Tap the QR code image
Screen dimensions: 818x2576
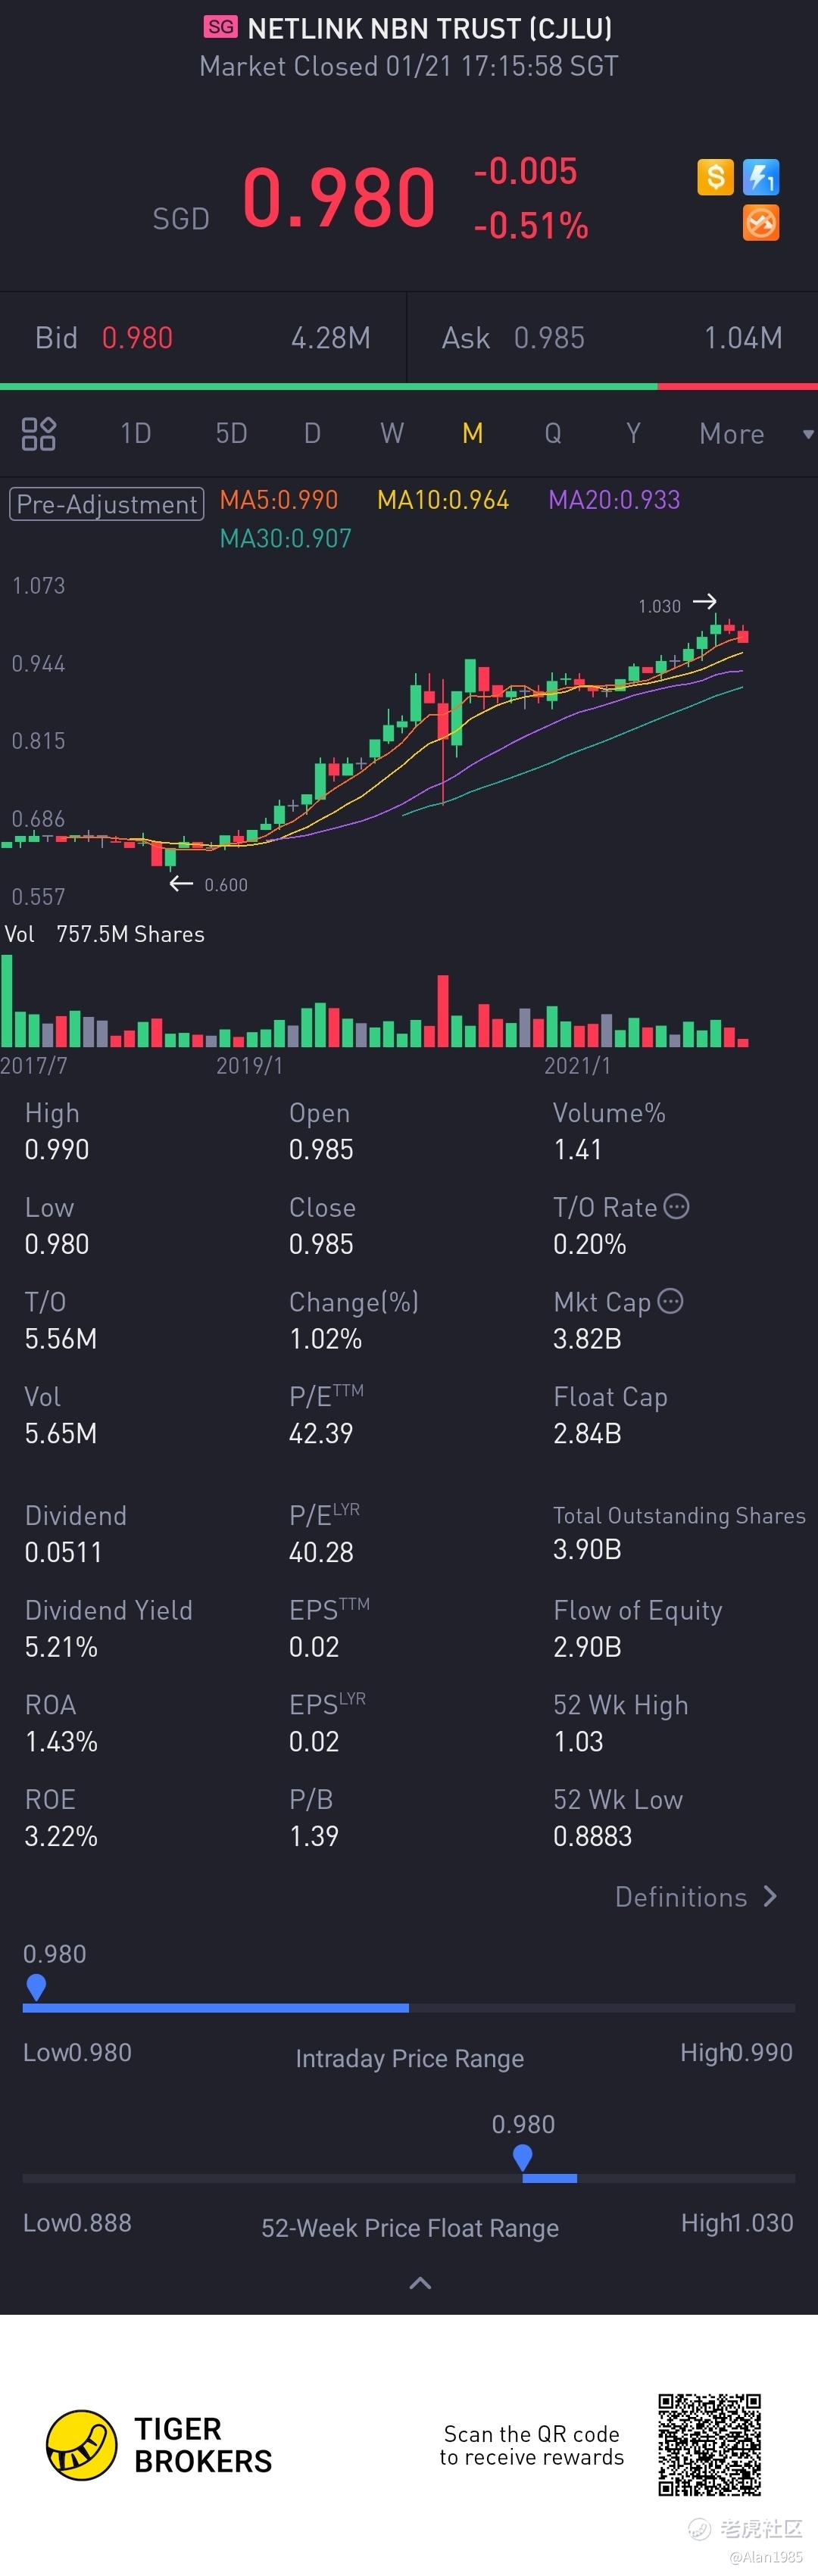click(709, 2445)
